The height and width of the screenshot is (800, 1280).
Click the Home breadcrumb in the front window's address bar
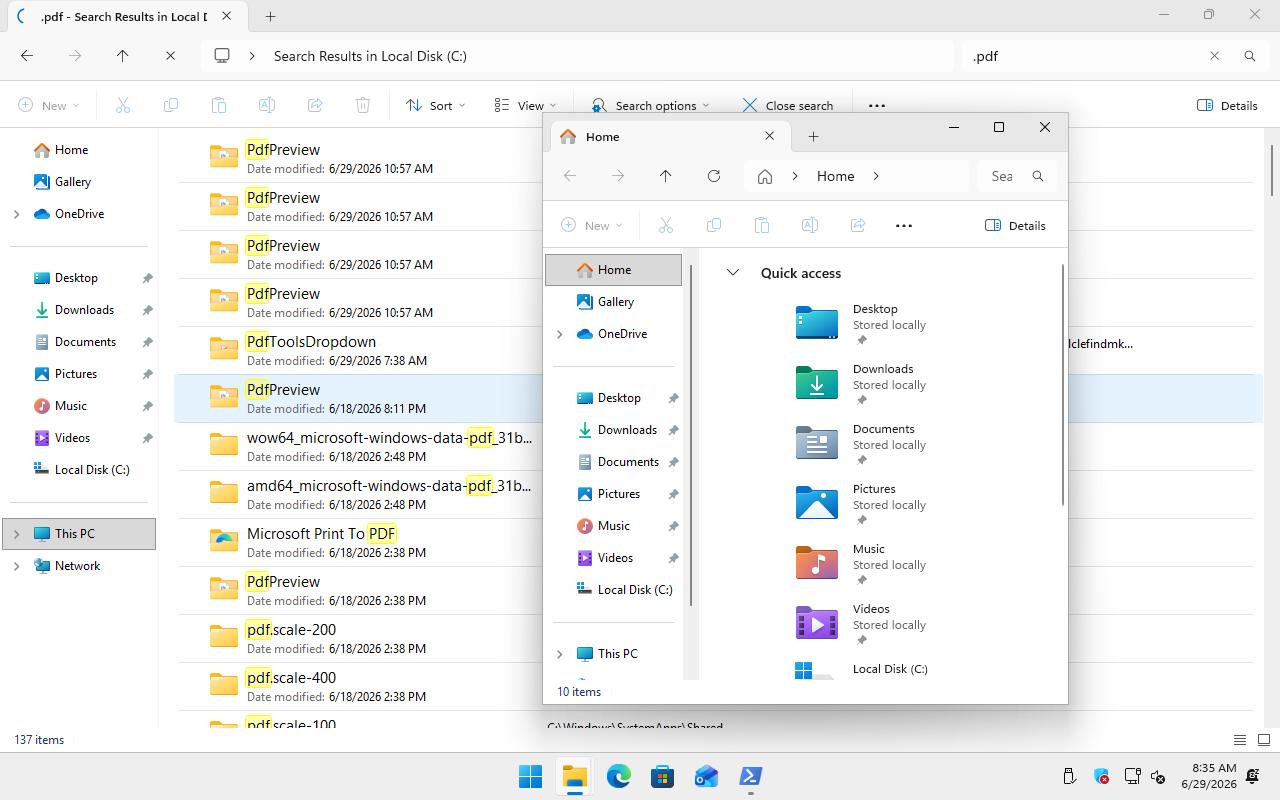(835, 176)
